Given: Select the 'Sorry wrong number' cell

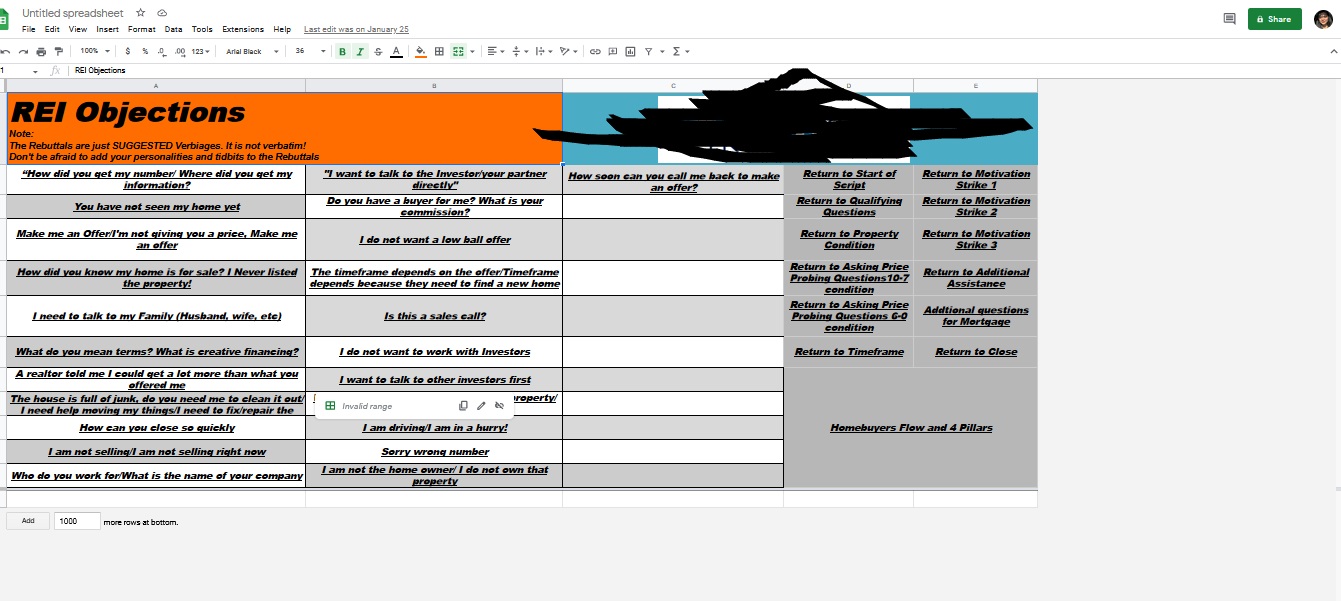Looking at the screenshot, I should click(x=434, y=452).
